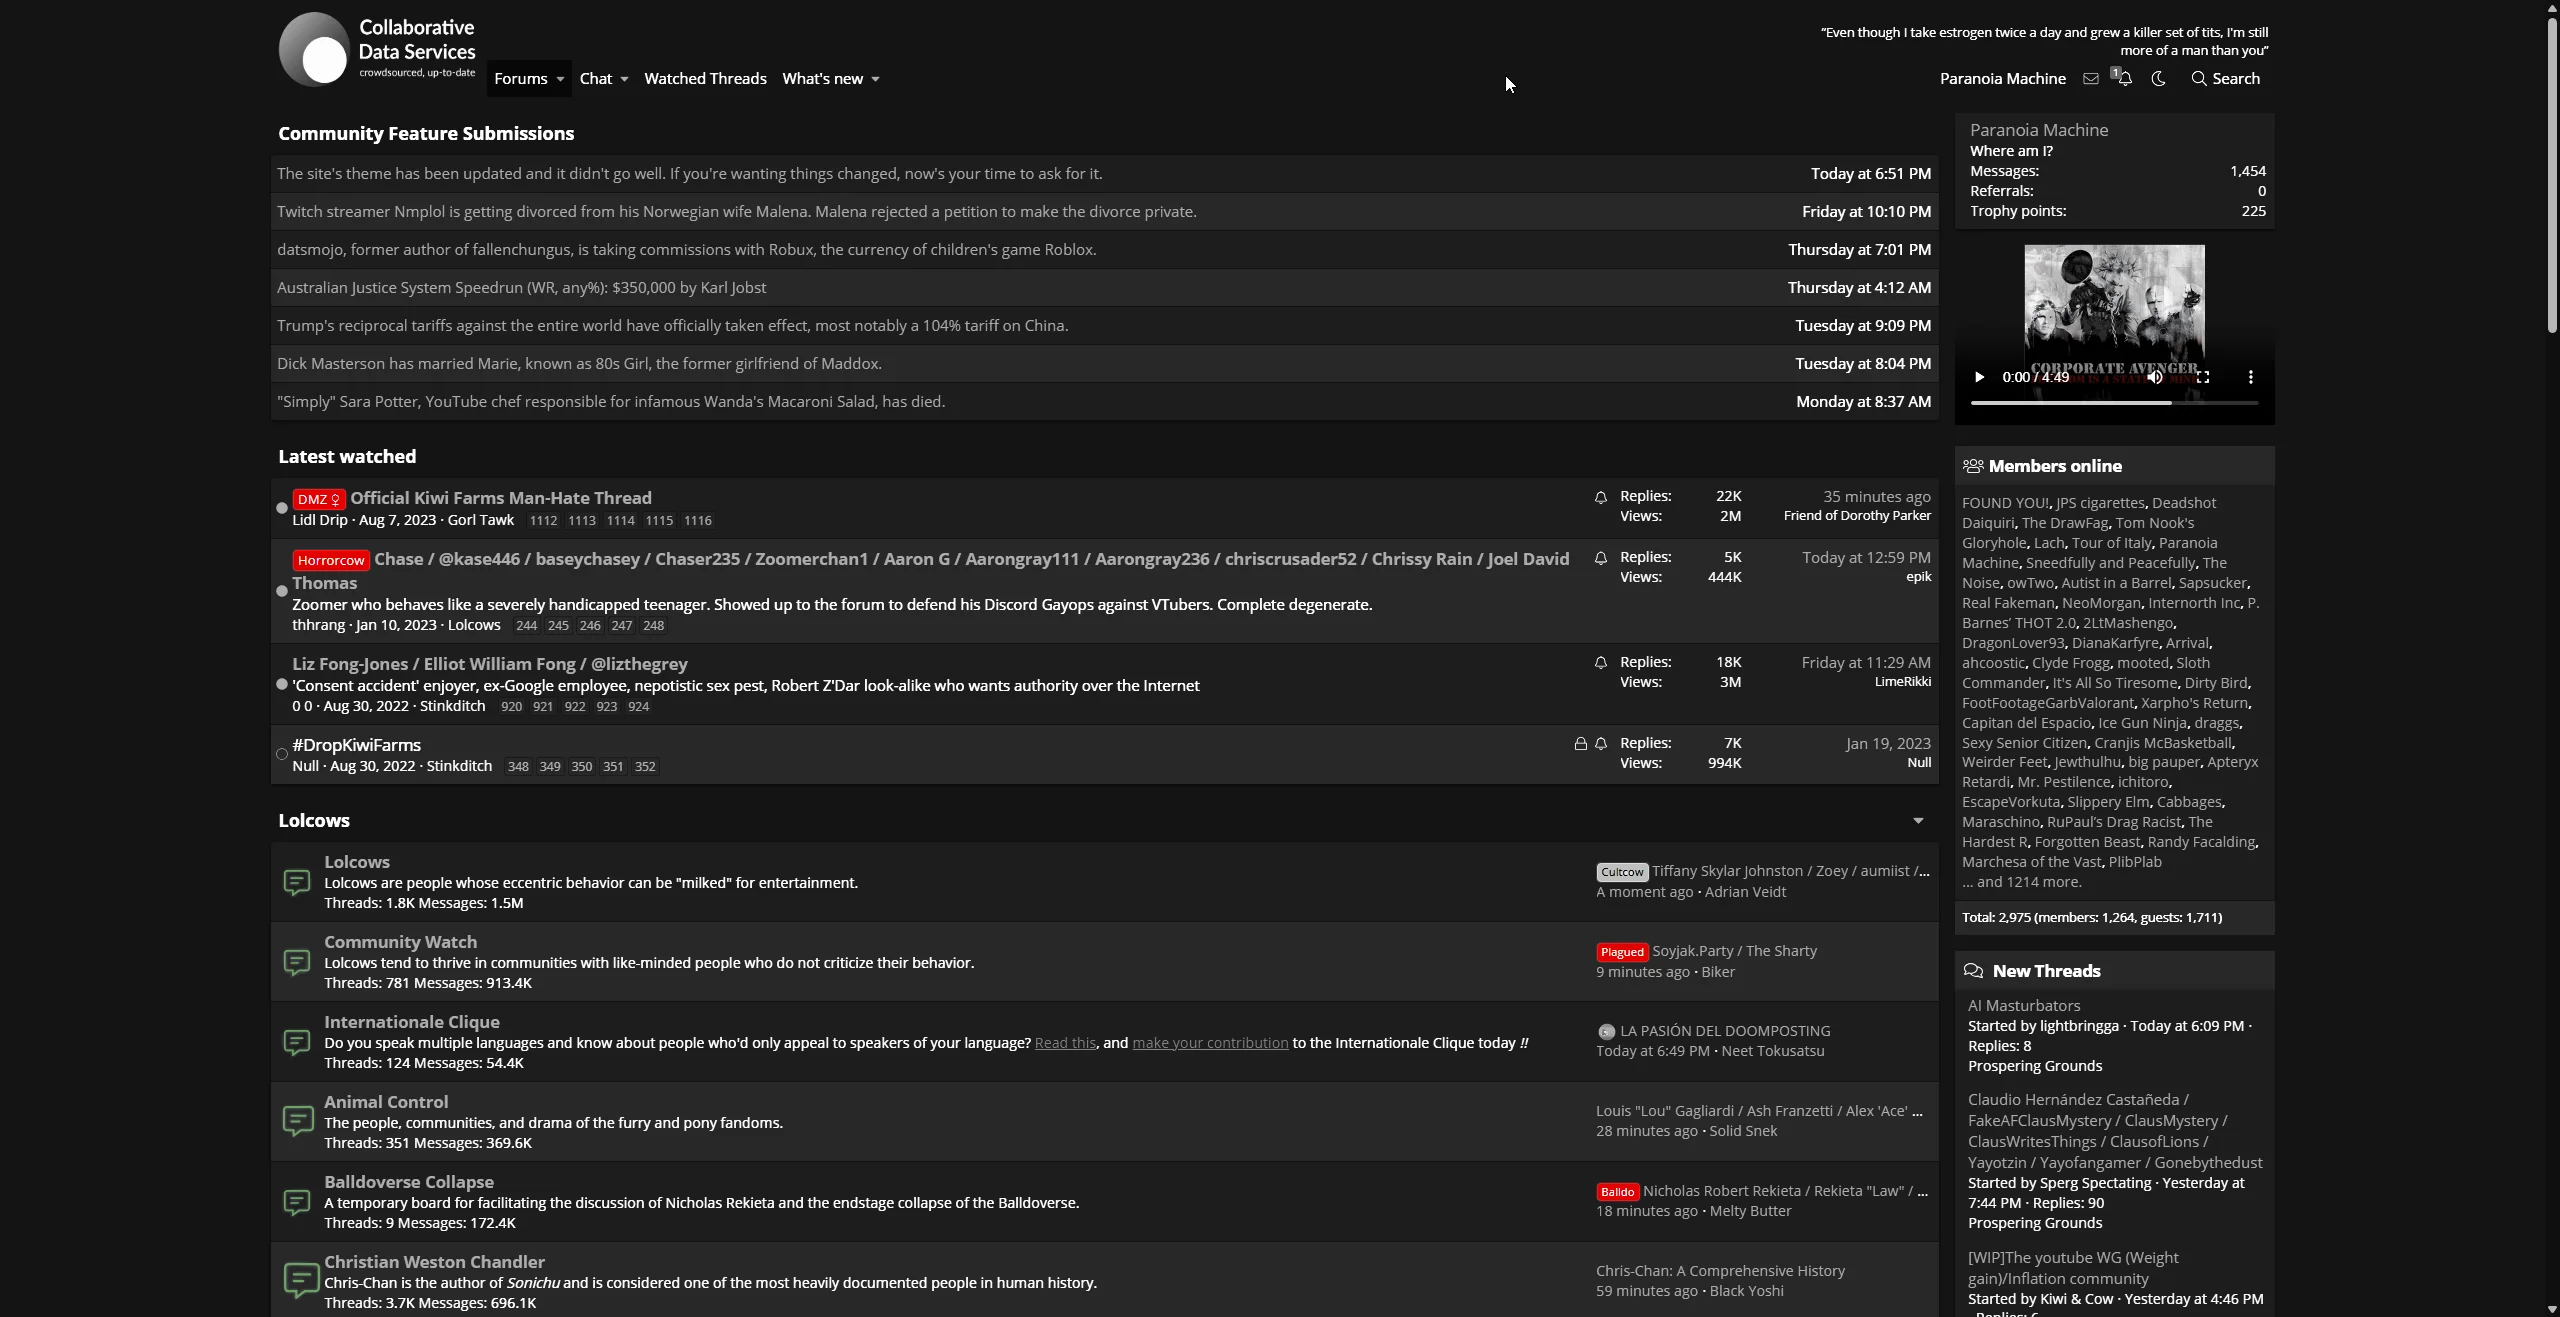2560x1317 pixels.
Task: Click the DMZ prefix tag
Action: pos(319,499)
